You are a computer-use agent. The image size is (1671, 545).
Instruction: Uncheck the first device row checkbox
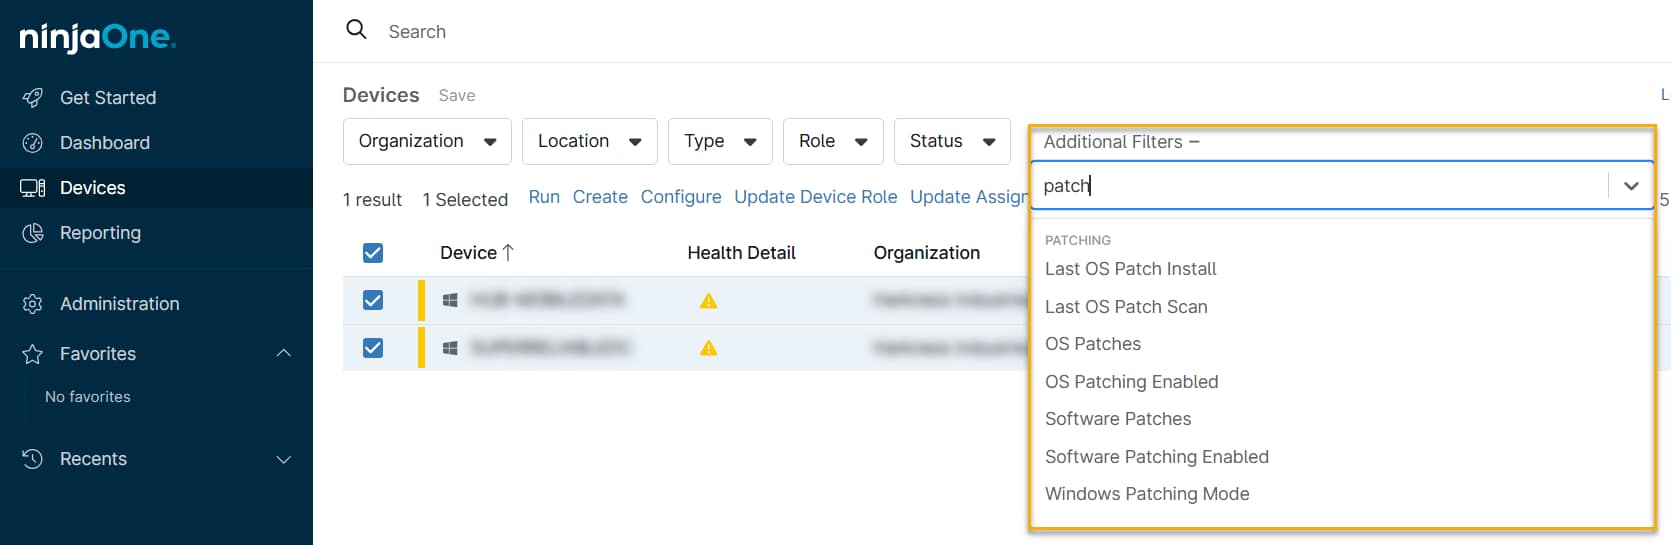373,300
